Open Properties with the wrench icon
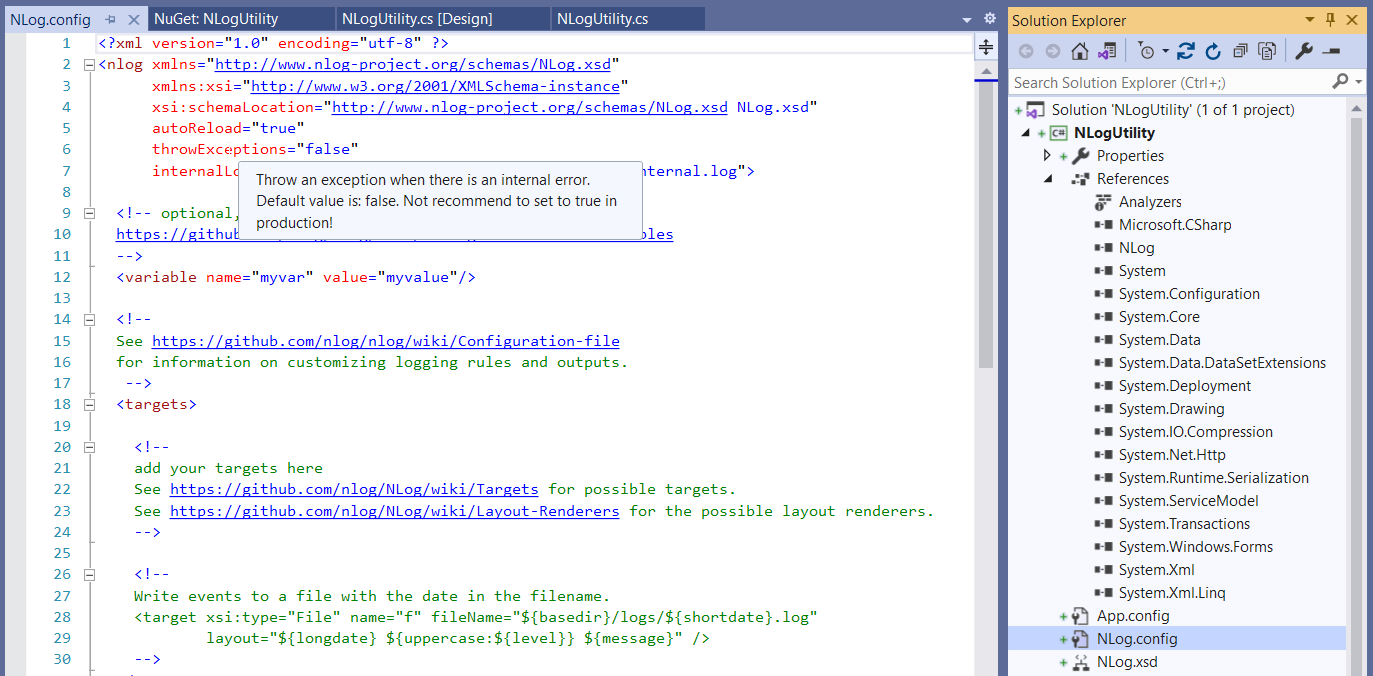The height and width of the screenshot is (676, 1373). pyautogui.click(x=1304, y=51)
